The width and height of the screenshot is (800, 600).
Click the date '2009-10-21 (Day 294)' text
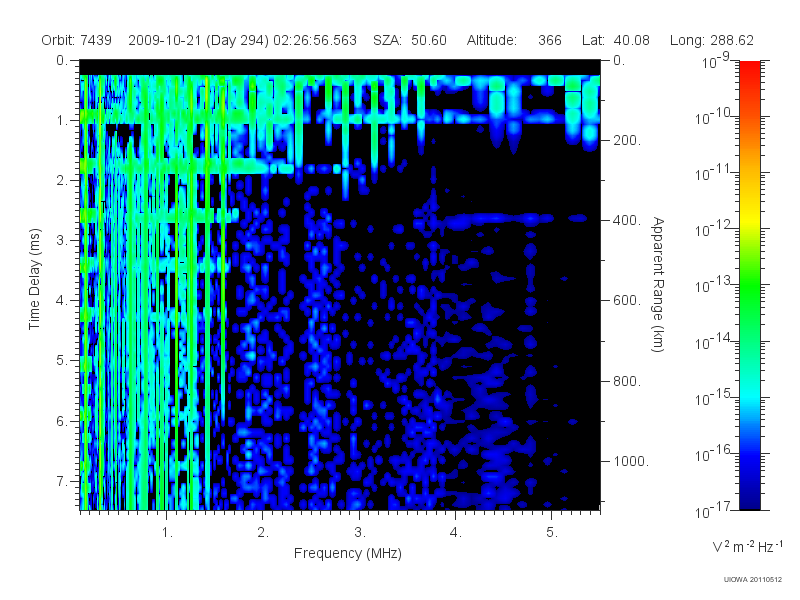point(198,40)
